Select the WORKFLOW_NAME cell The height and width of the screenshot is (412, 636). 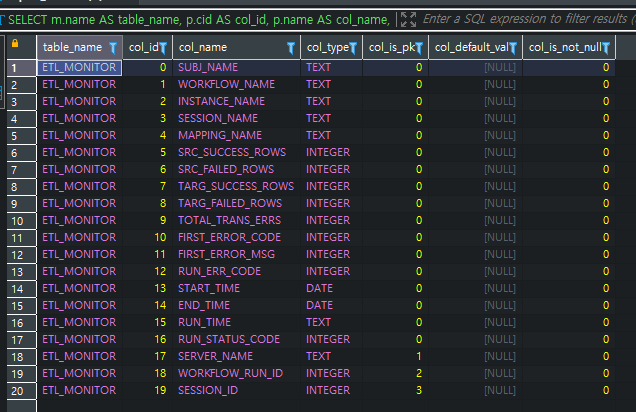pyautogui.click(x=236, y=84)
